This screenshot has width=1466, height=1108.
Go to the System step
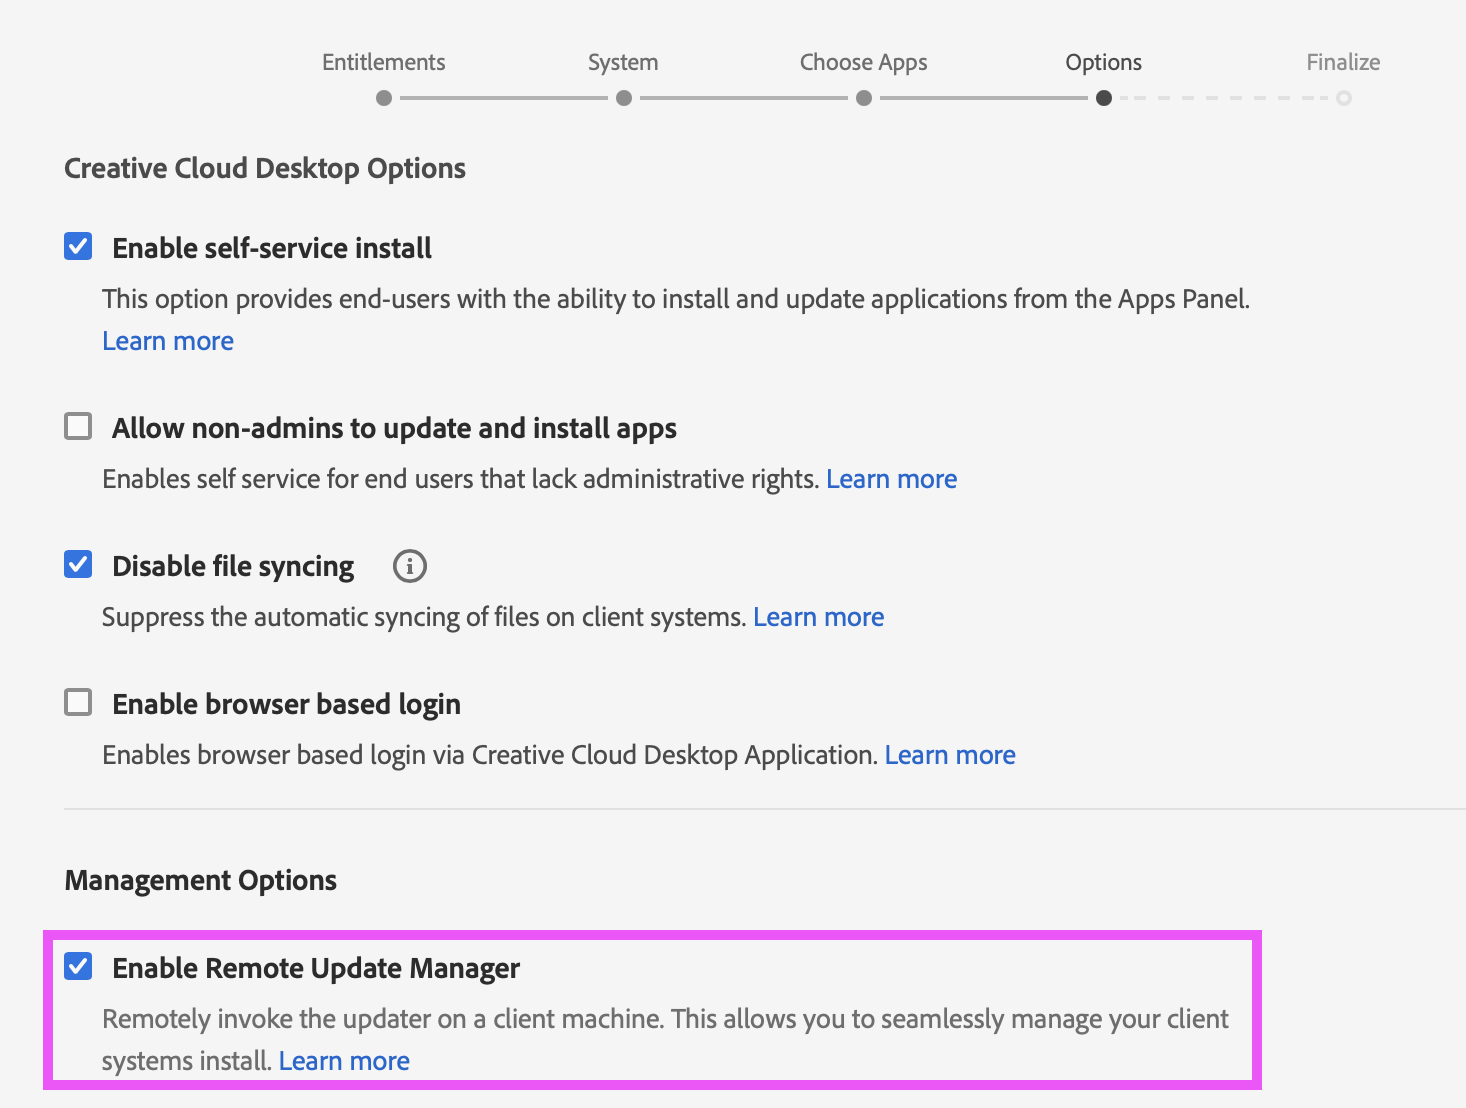[x=623, y=62]
